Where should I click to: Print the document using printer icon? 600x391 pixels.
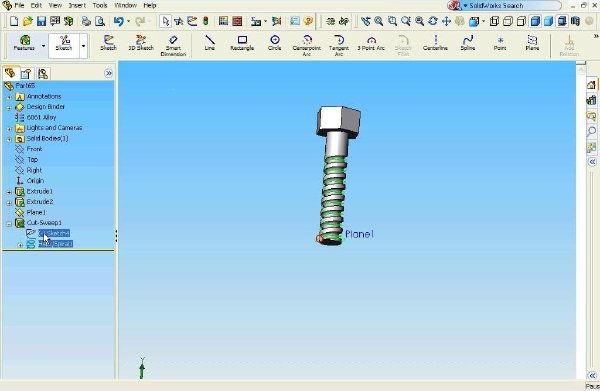coord(86,21)
